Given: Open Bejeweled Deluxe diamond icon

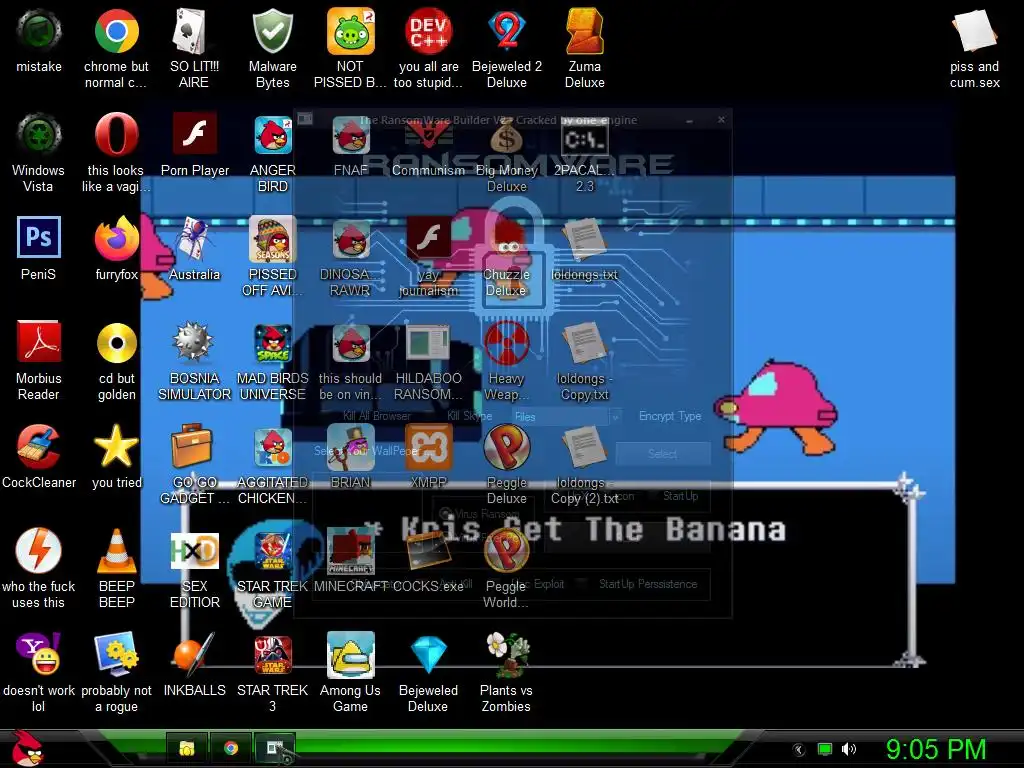Looking at the screenshot, I should [428, 654].
